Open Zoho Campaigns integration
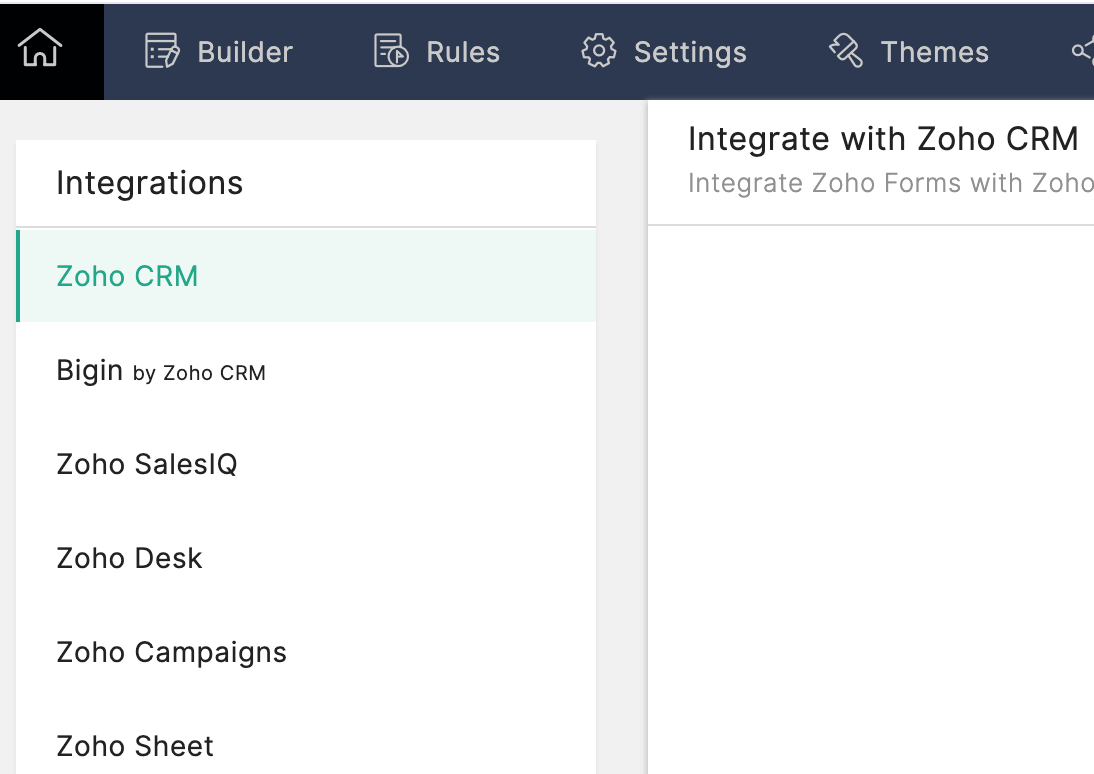This screenshot has width=1094, height=774. (x=306, y=653)
